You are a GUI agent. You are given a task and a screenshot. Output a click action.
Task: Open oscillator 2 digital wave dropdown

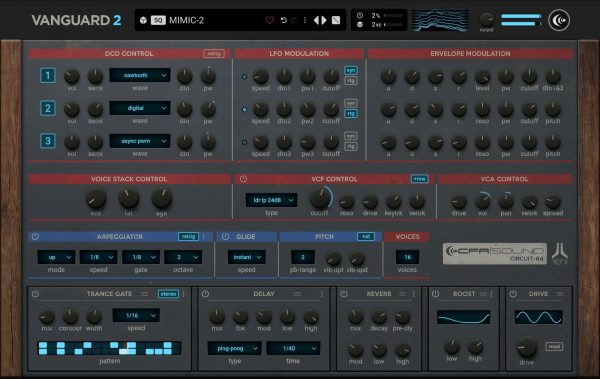click(x=140, y=108)
